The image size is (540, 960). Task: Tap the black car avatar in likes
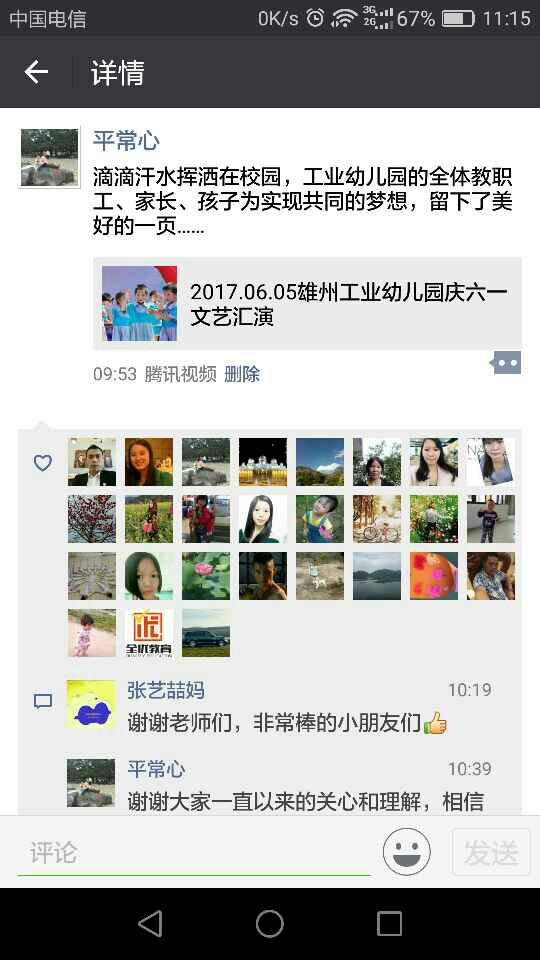pos(206,633)
